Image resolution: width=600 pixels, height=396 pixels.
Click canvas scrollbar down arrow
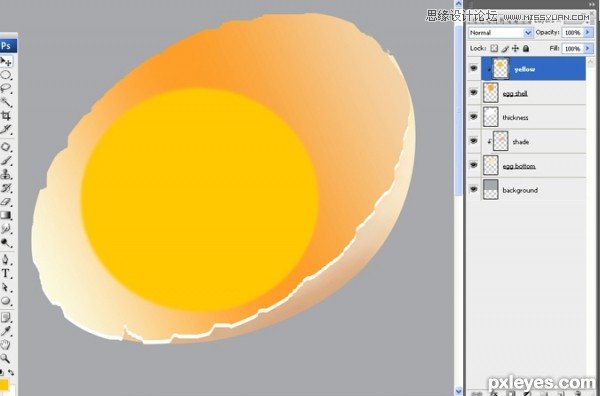pyautogui.click(x=459, y=391)
